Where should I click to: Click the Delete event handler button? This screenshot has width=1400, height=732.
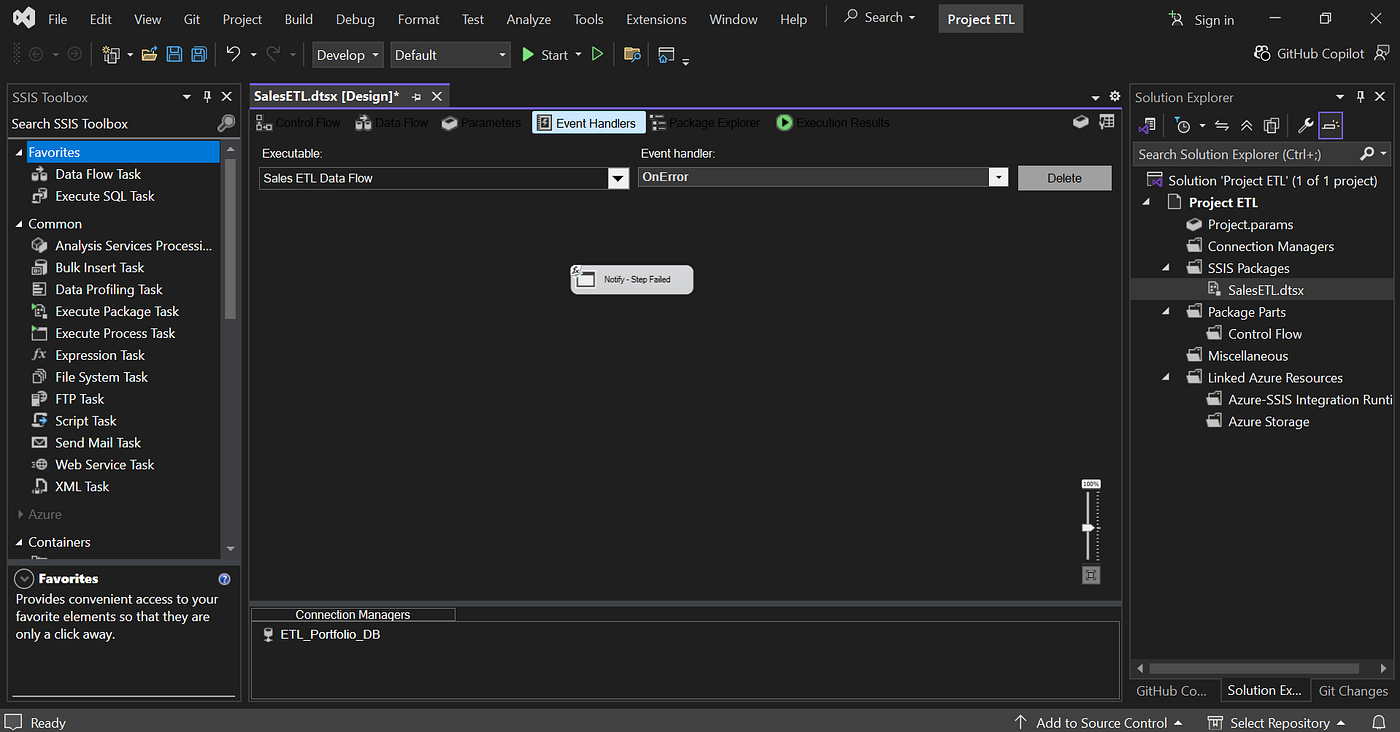(1064, 178)
